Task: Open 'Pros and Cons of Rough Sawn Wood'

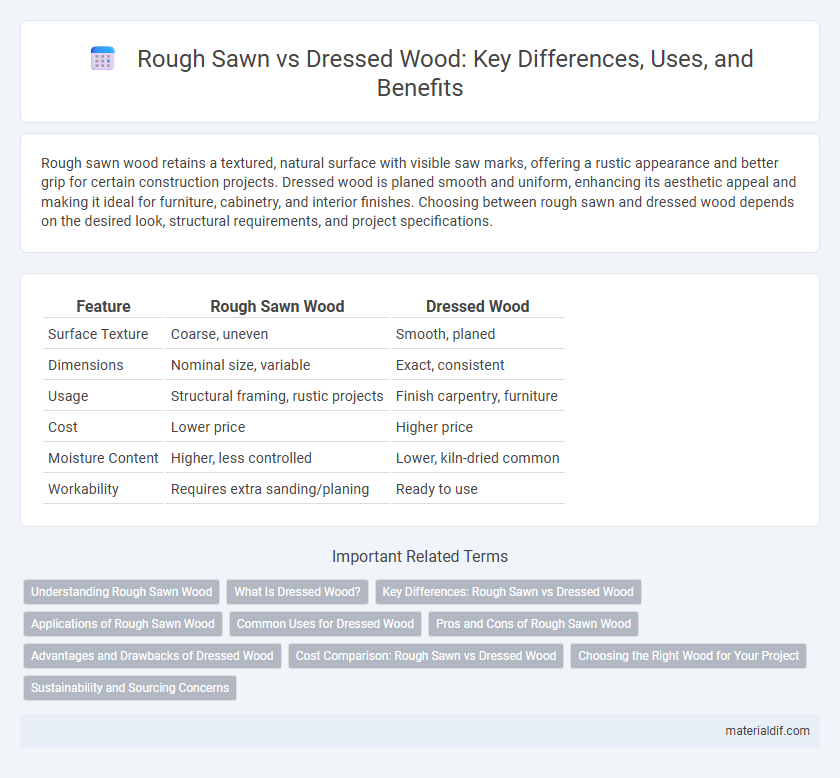Action: point(533,624)
